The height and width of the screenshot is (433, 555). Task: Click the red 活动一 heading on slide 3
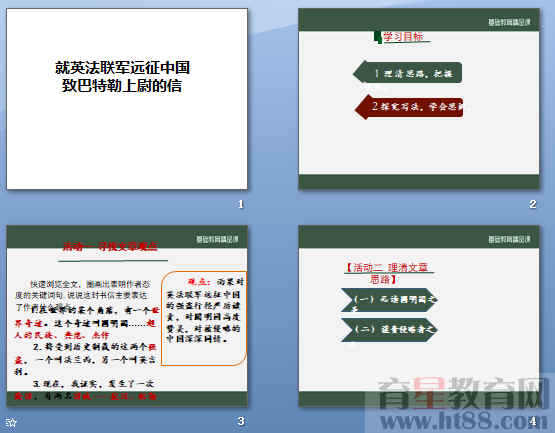pyautogui.click(x=110, y=246)
